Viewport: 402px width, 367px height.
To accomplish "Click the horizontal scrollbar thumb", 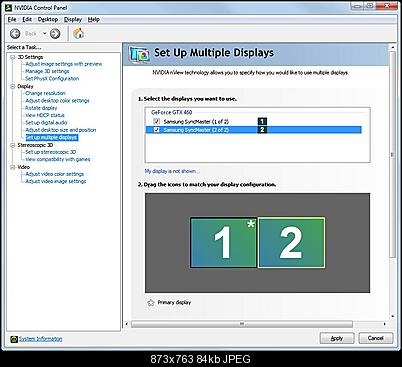I will point(242,324).
